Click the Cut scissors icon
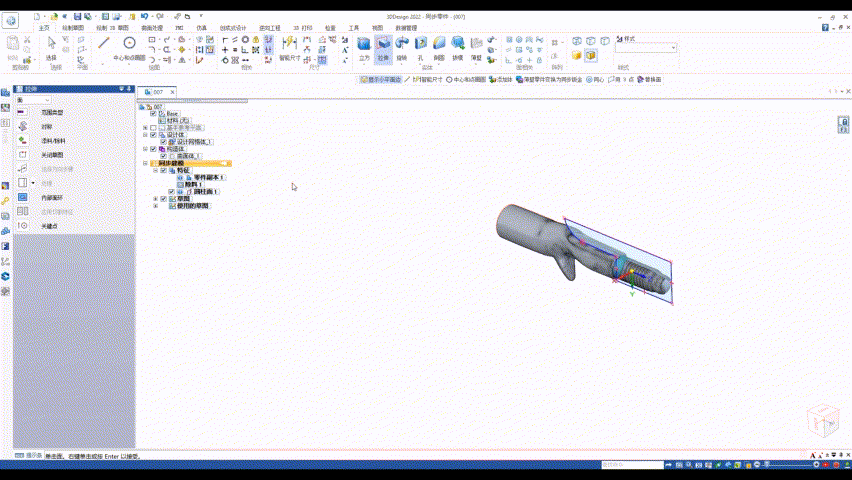852x480 pixels. tap(27, 40)
